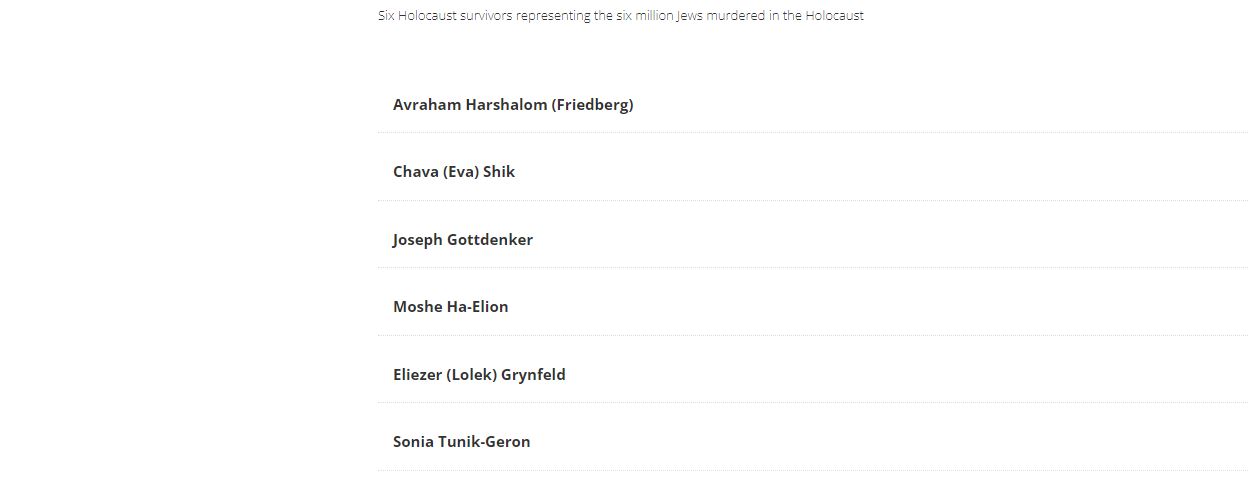Click the Sonia Tunik-Geron heading text
1249x478 pixels.
(461, 442)
